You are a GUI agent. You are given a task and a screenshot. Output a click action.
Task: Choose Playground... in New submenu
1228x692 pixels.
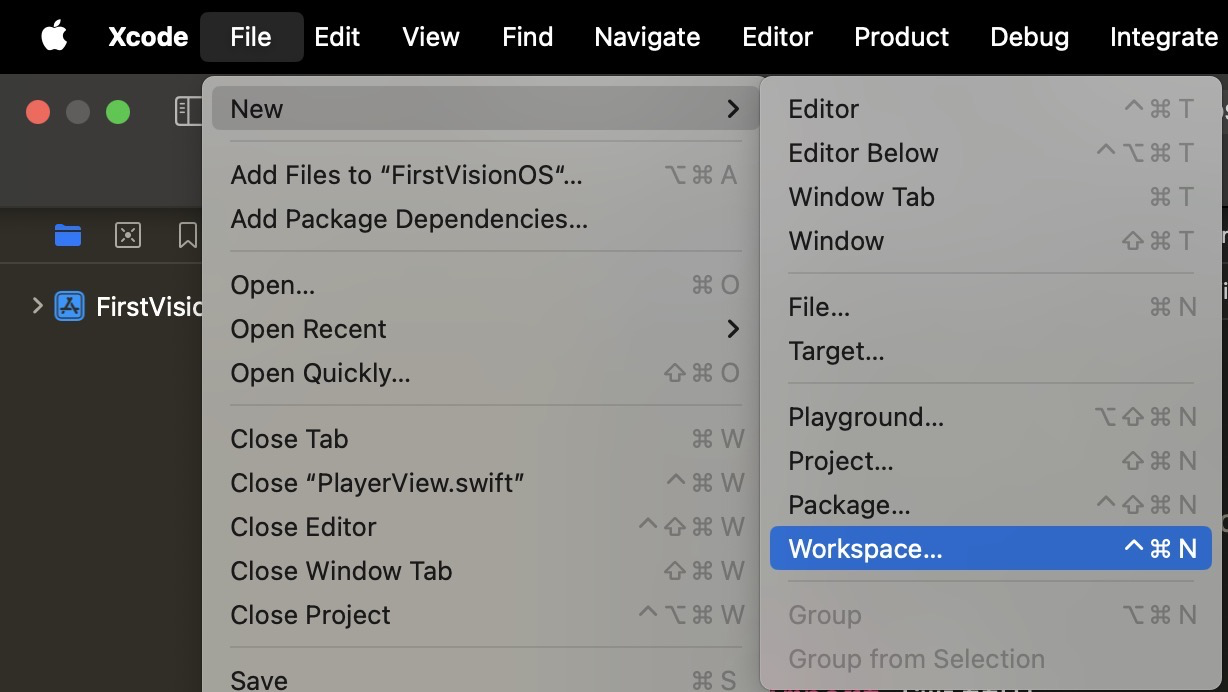point(991,417)
